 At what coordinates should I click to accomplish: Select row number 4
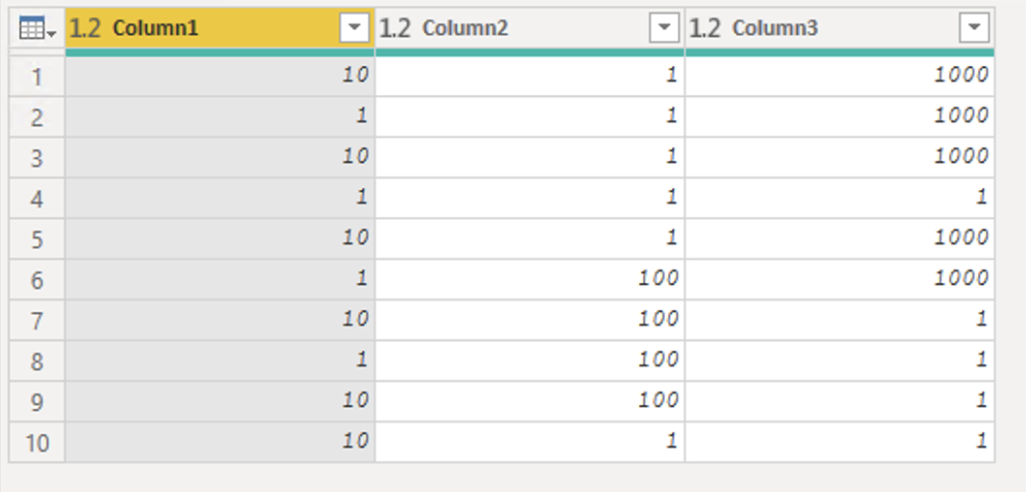pyautogui.click(x=37, y=198)
